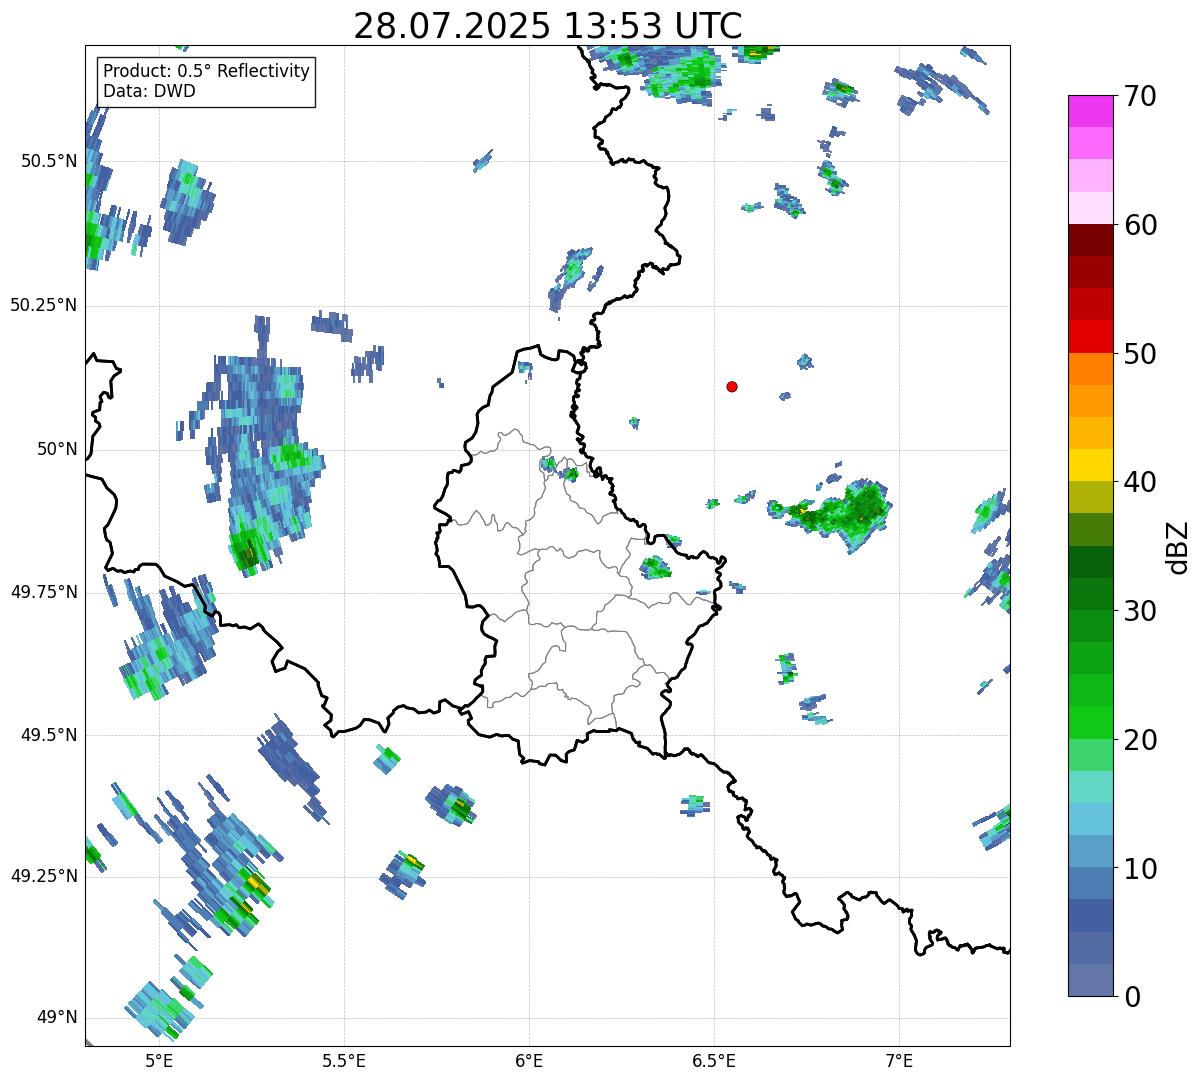
Task: Click the latitude label 49°N
Action: click(x=57, y=1018)
